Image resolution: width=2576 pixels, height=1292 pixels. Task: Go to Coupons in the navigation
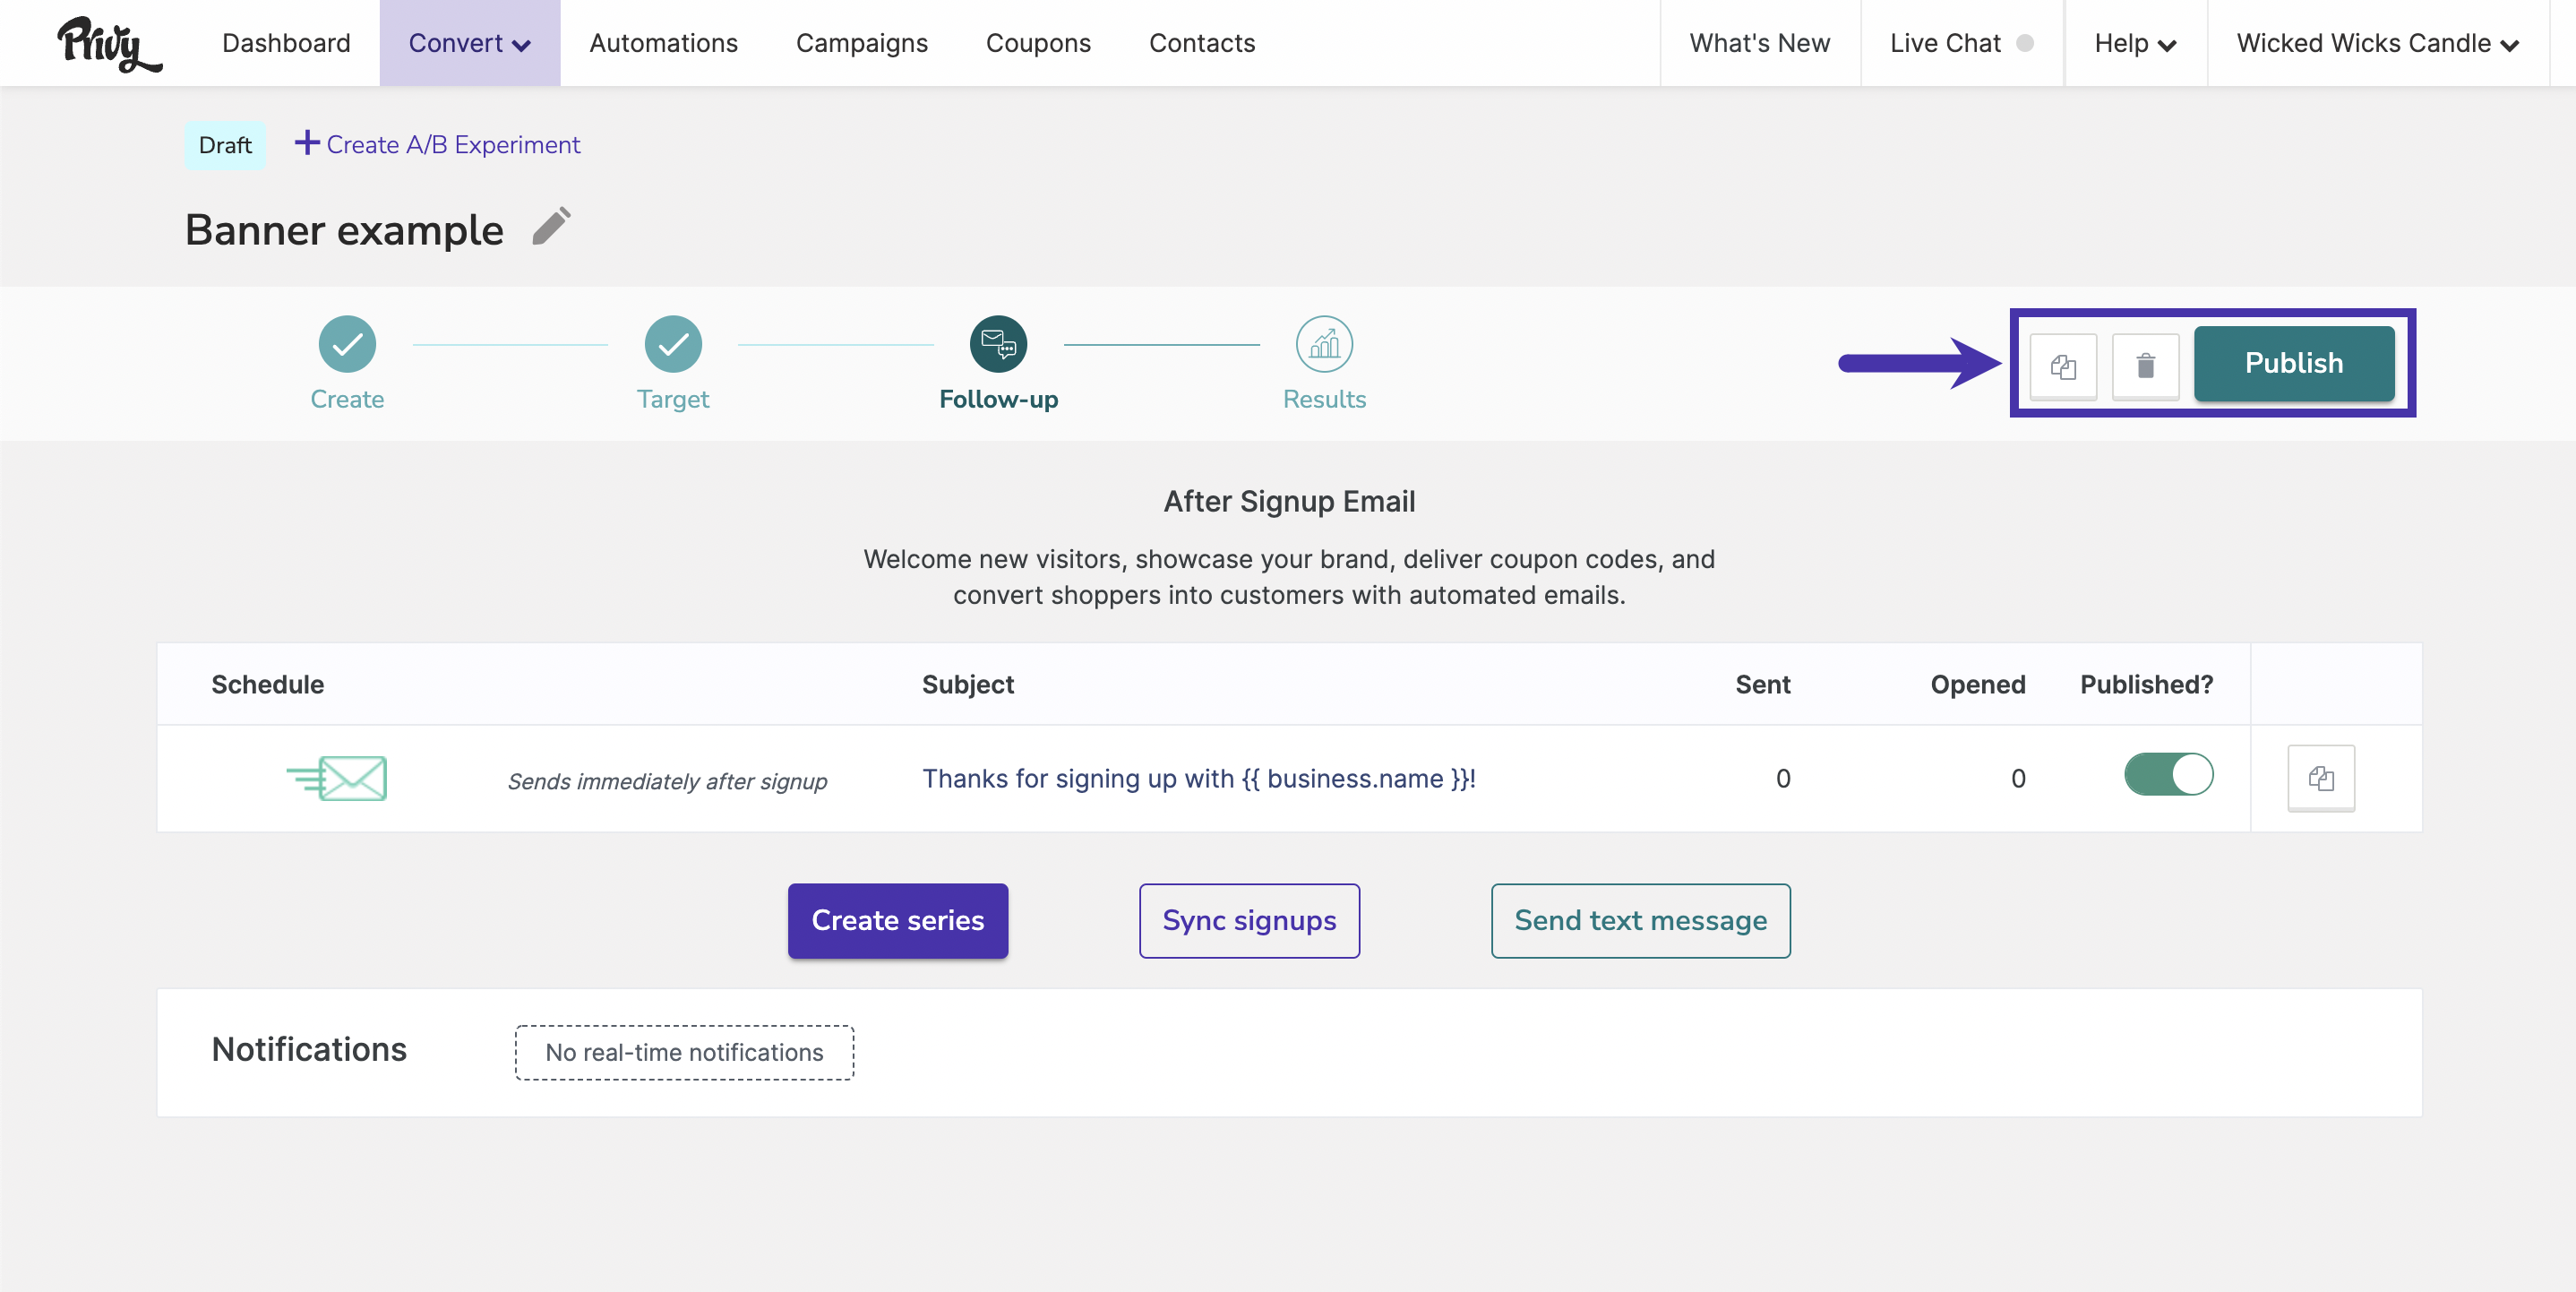click(x=1038, y=43)
